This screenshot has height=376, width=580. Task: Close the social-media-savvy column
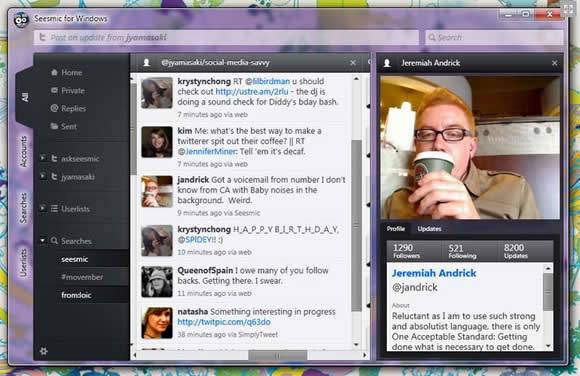coord(353,63)
